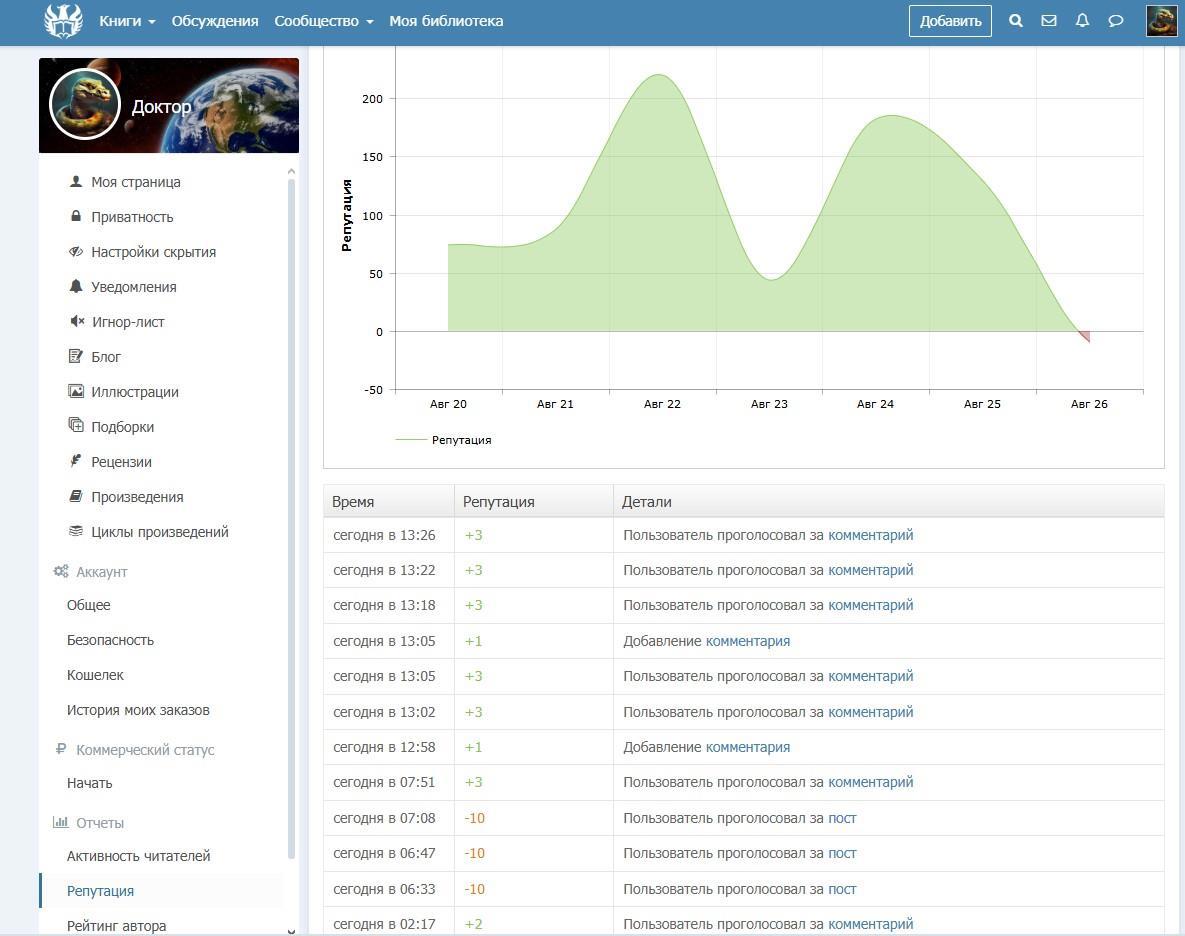The height and width of the screenshot is (936, 1185).
Task: Open пост link in 07:08 row
Action: click(842, 818)
